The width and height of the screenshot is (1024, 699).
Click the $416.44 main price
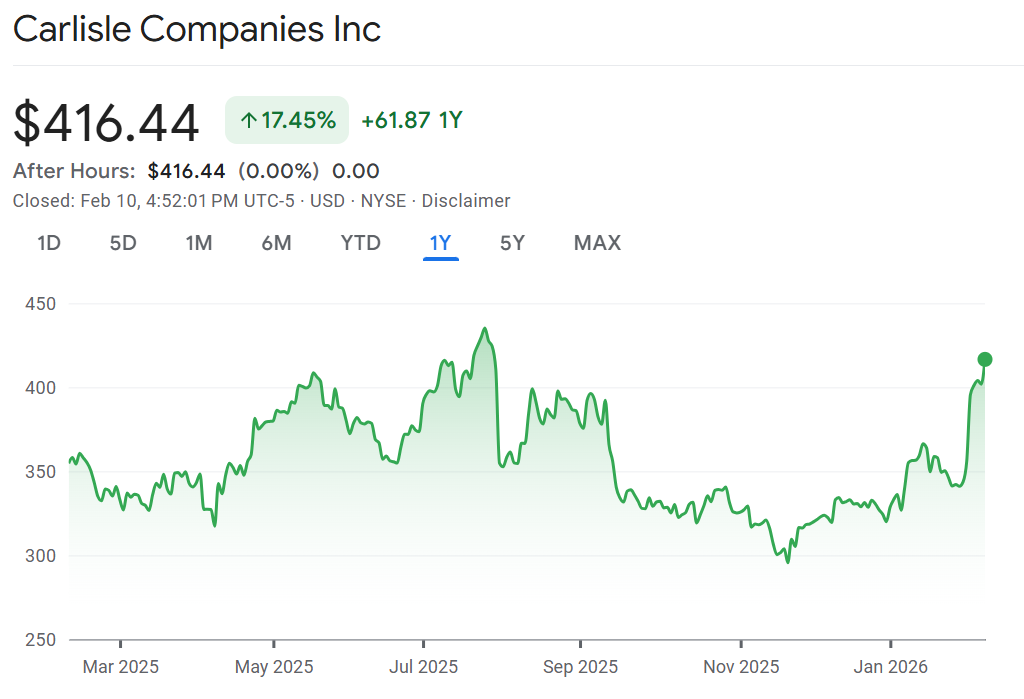106,123
